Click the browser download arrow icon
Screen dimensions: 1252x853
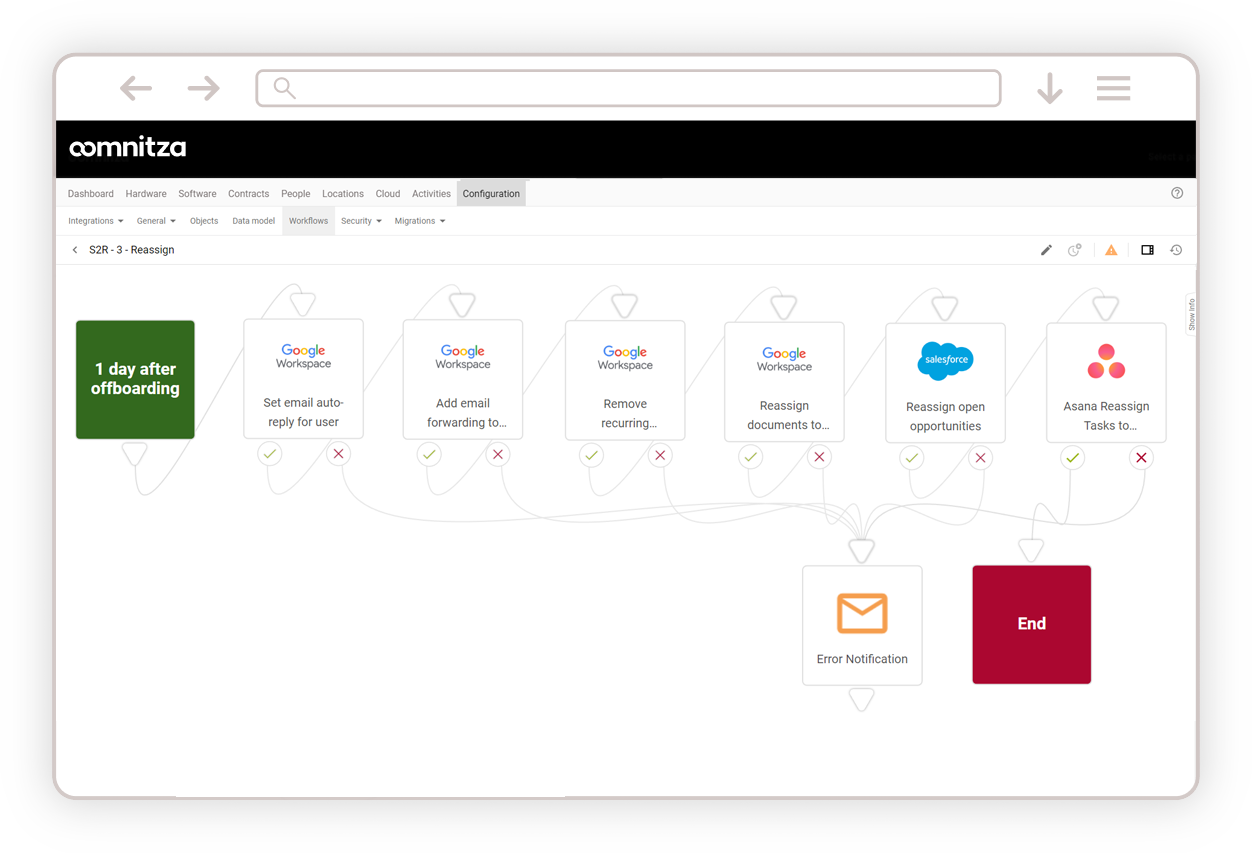pos(1050,88)
